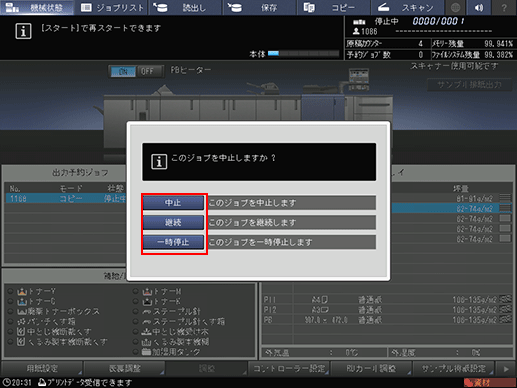Click the globe icon in top bar
The height and width of the screenshot is (388, 517).
coord(455,7)
